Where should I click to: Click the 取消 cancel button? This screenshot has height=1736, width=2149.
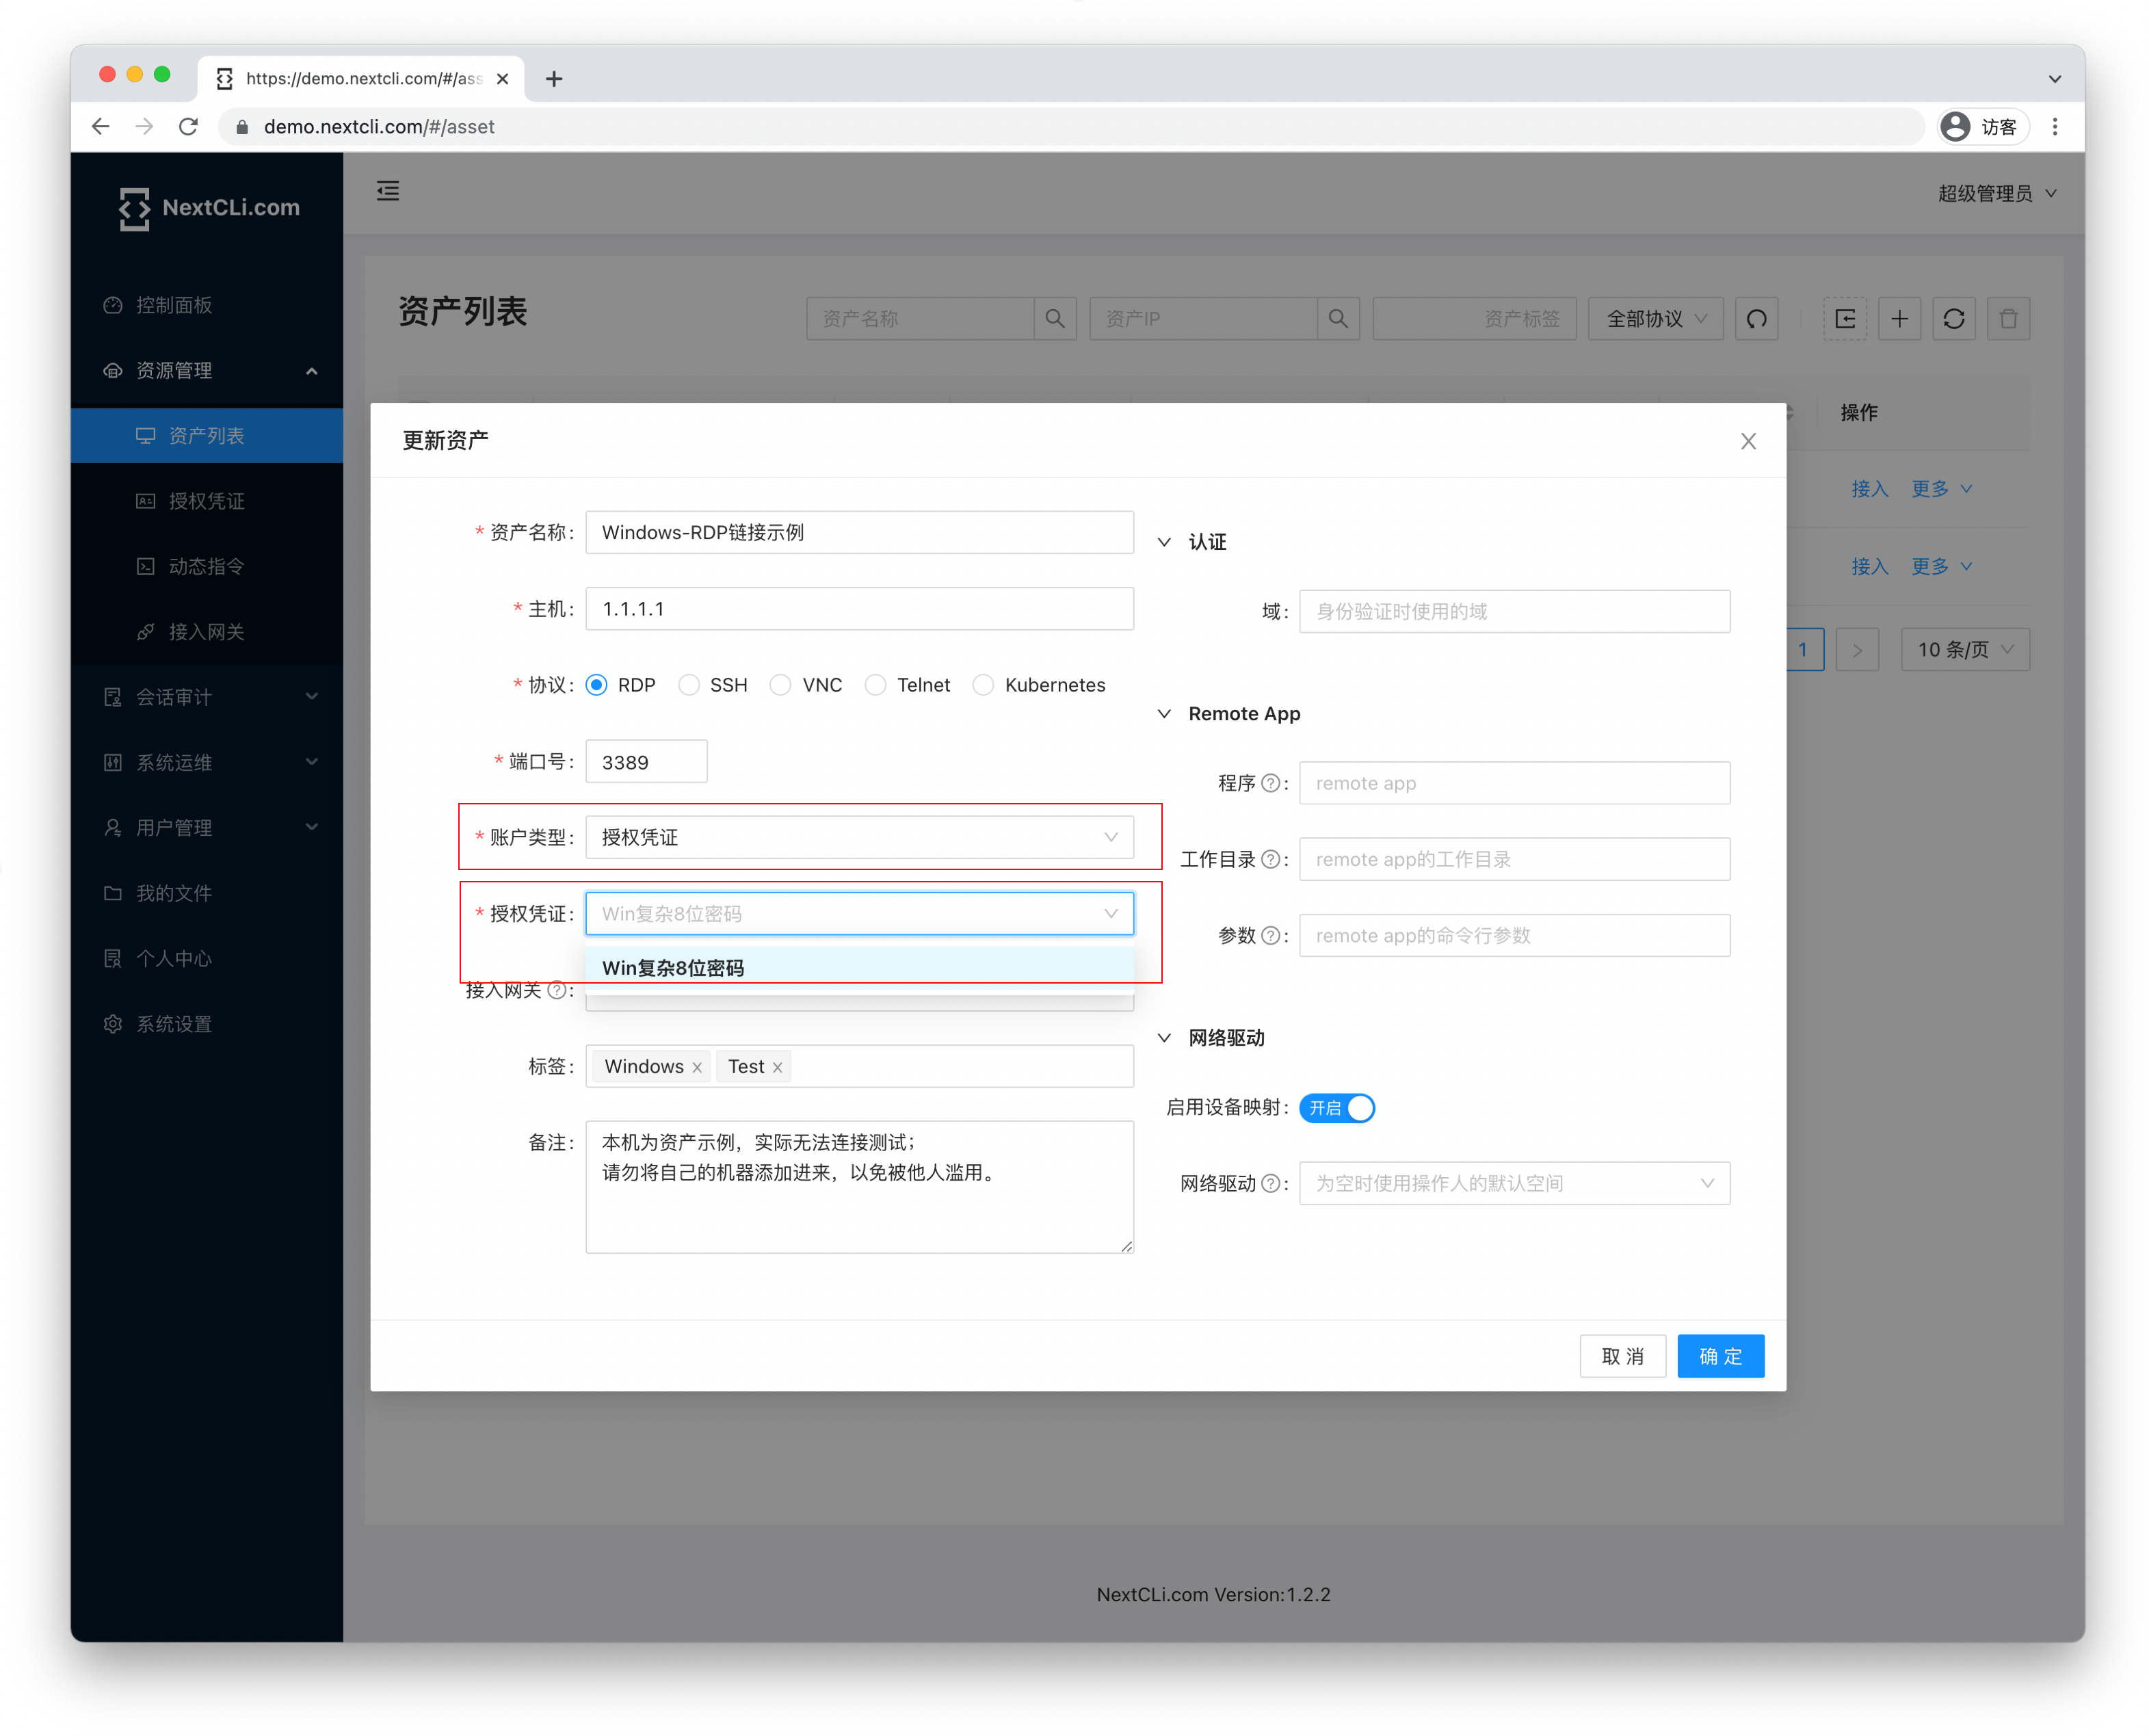[x=1622, y=1357]
